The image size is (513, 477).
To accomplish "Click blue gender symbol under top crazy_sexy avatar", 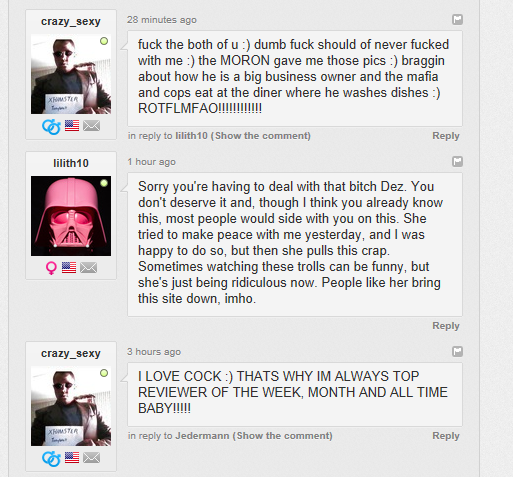I will point(51,127).
